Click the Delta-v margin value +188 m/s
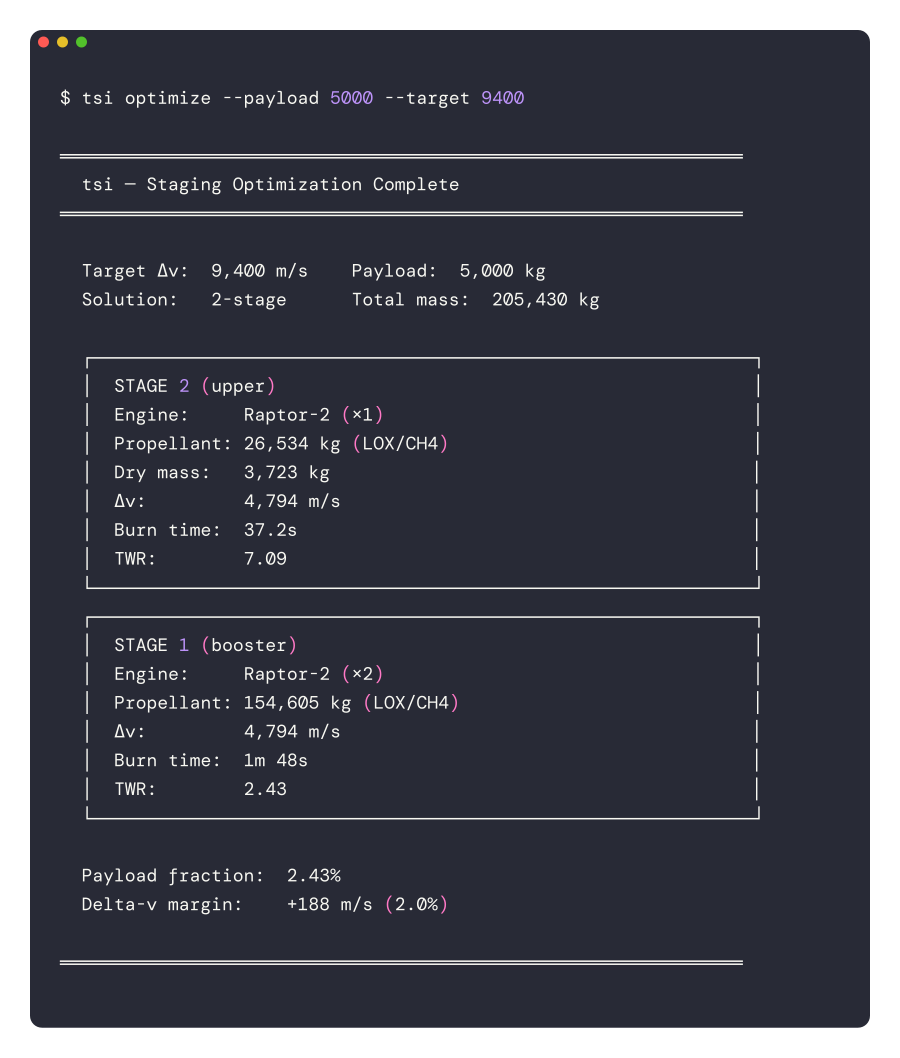Image resolution: width=900 pixels, height=1058 pixels. pos(329,905)
